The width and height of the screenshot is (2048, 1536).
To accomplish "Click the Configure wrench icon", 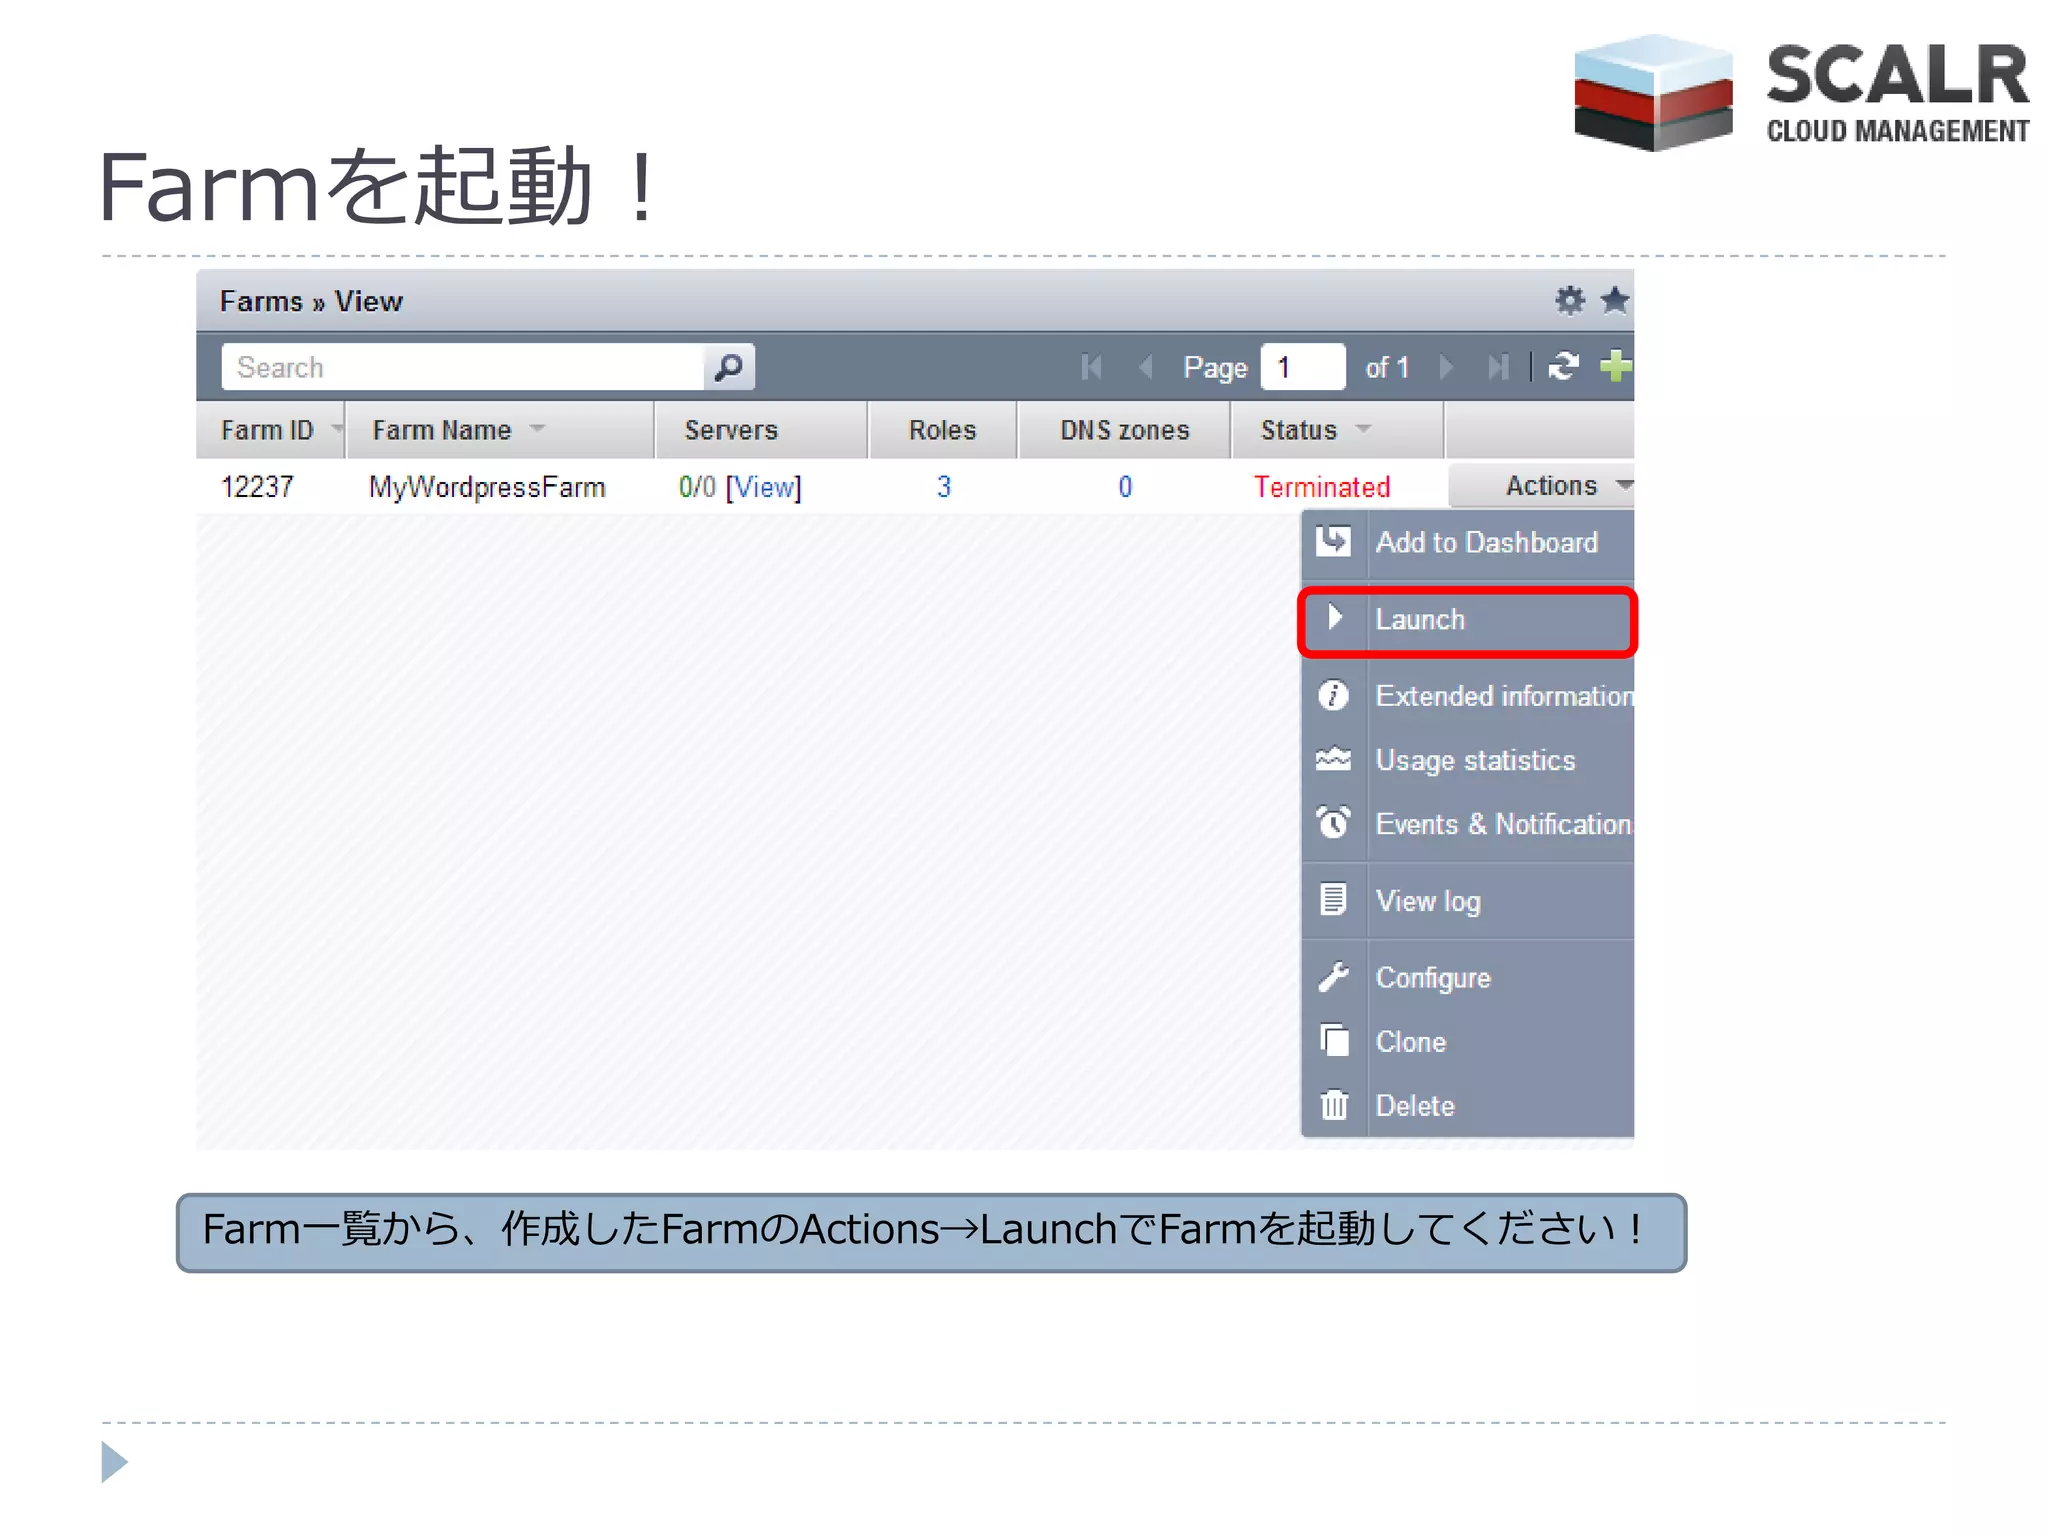I will pos(1333,976).
